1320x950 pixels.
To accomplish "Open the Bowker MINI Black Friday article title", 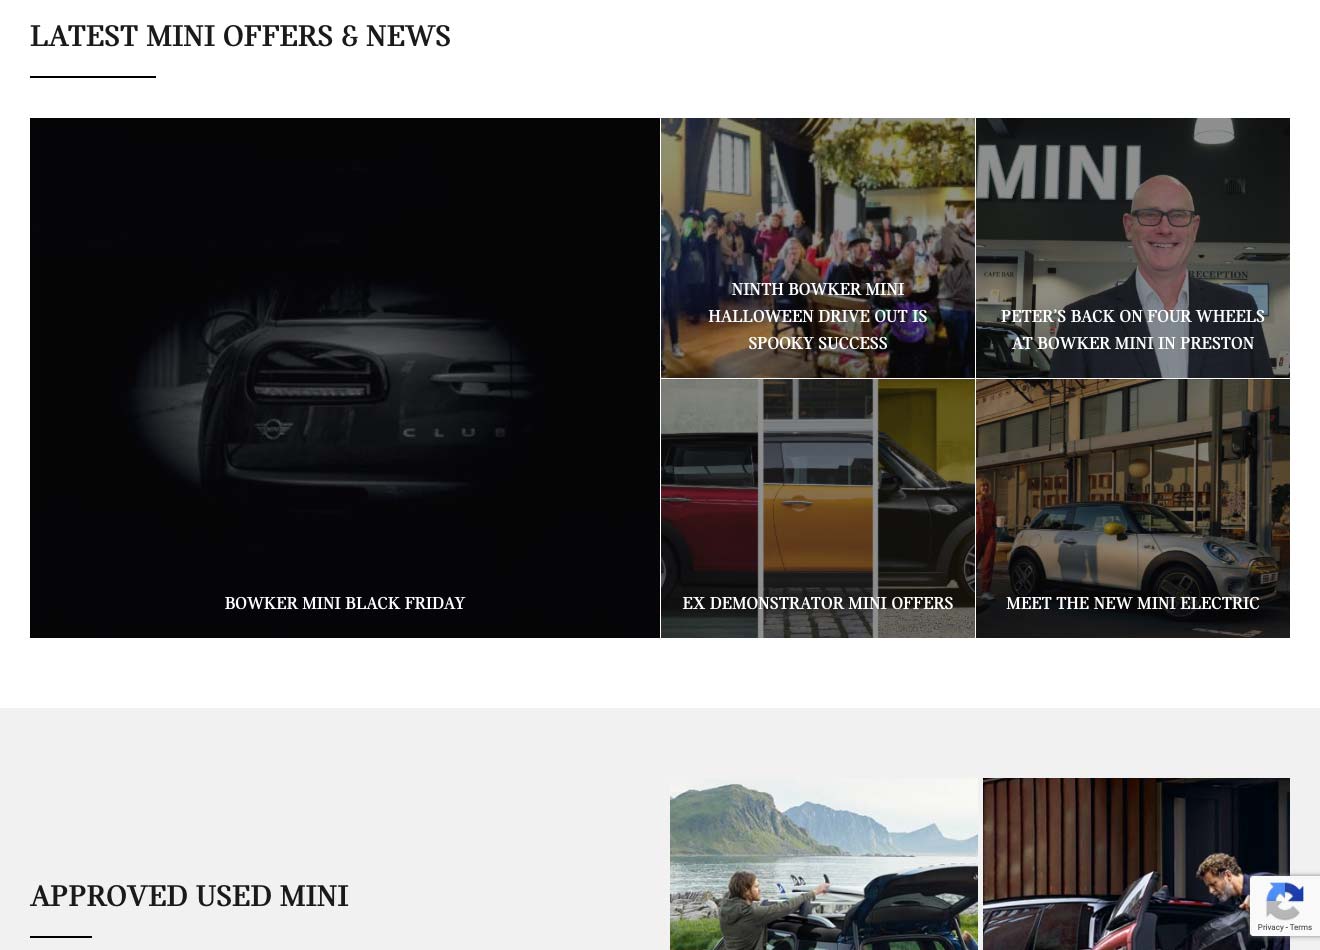I will tap(344, 603).
